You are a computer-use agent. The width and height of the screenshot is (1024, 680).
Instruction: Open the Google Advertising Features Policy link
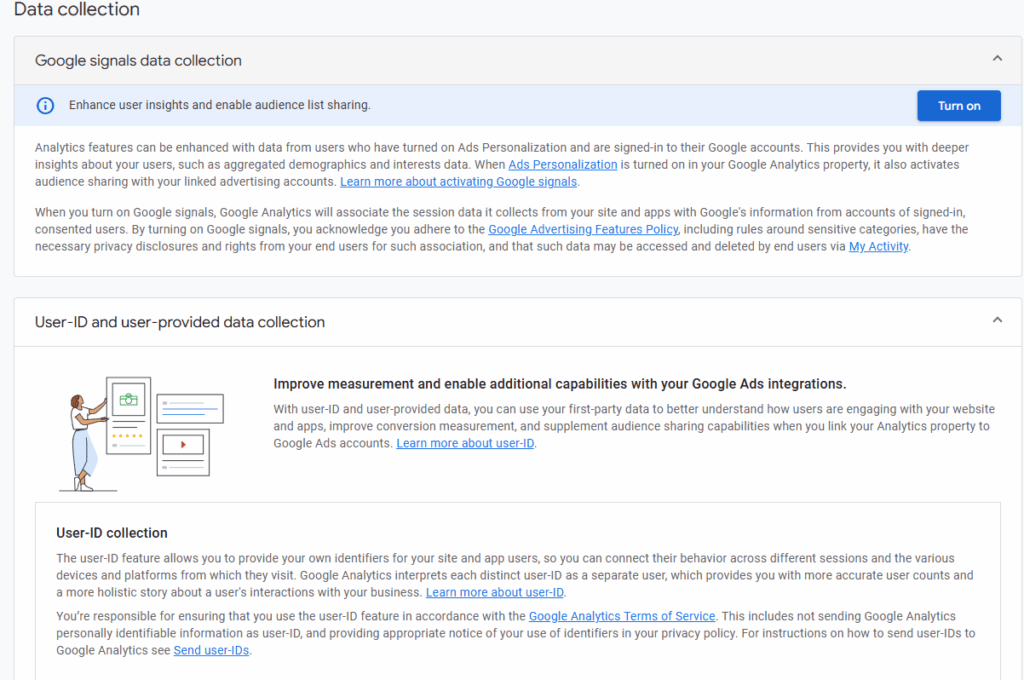click(x=583, y=229)
